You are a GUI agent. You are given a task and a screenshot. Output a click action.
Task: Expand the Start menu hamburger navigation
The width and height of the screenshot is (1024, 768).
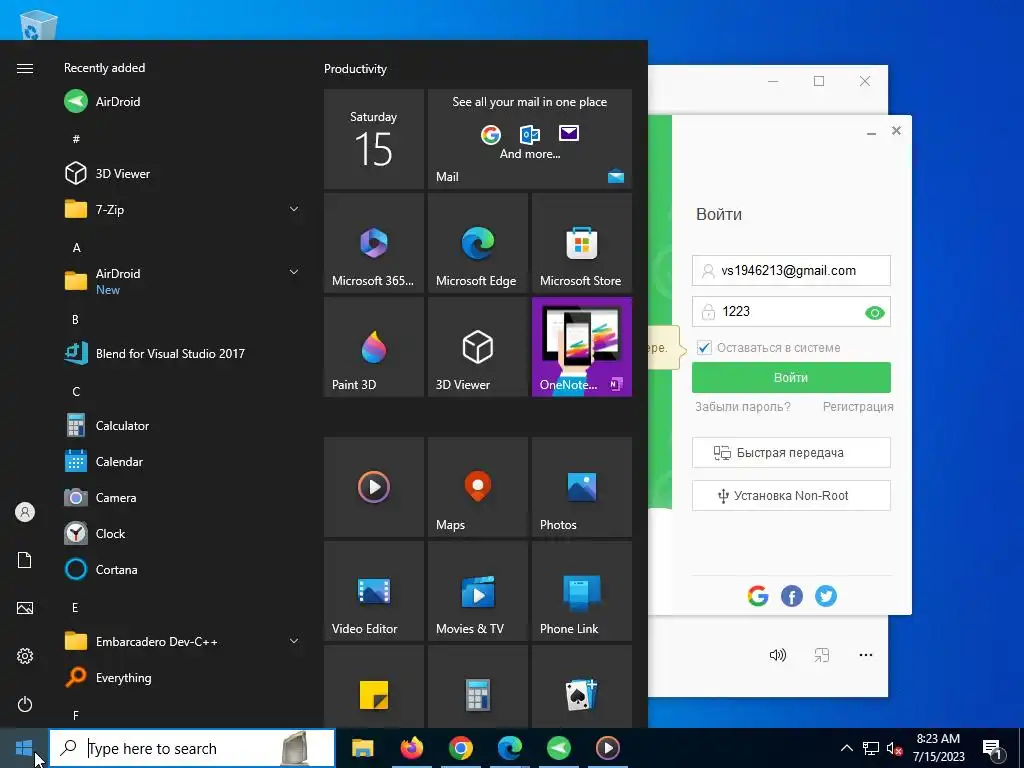tap(25, 69)
